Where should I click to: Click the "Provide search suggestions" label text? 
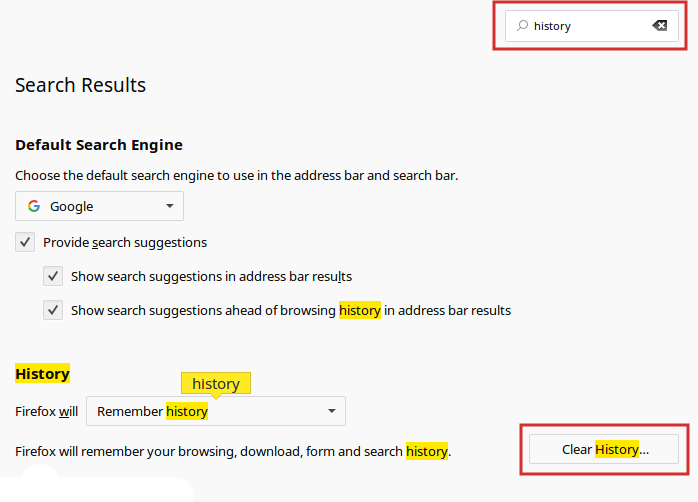(x=125, y=242)
